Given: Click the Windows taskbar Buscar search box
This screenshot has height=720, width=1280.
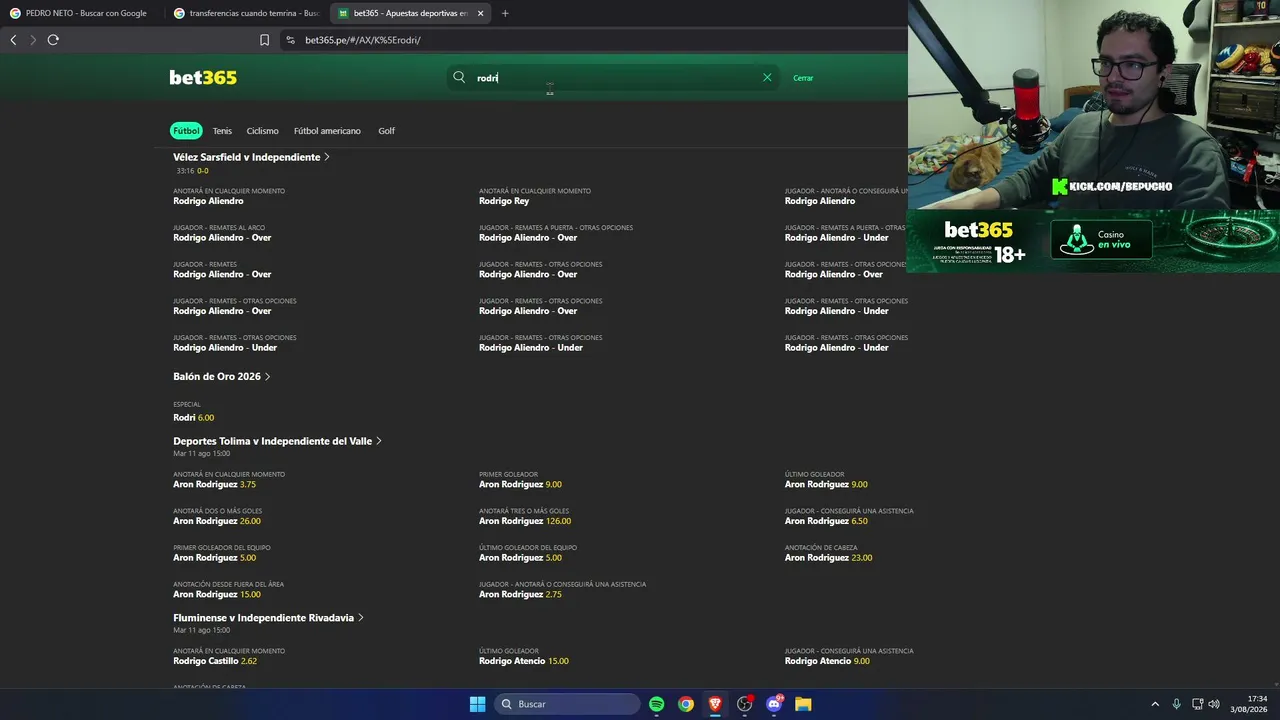Looking at the screenshot, I should point(567,704).
